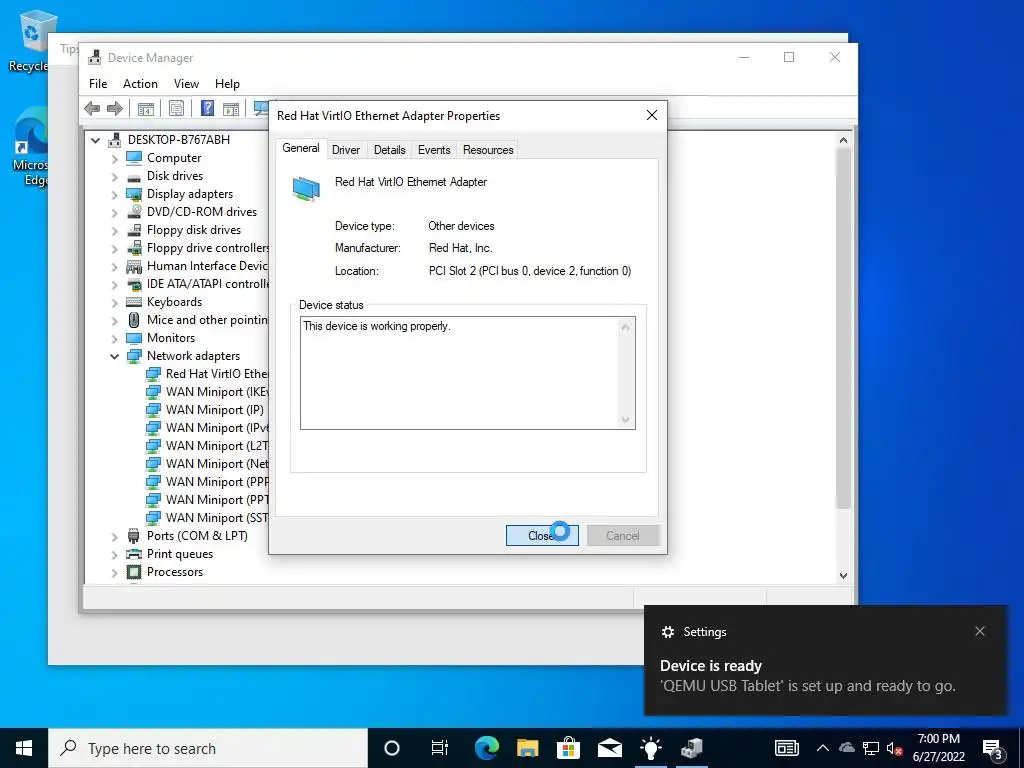Viewport: 1024px width, 768px height.
Task: Click the Keyboards category icon
Action: [134, 302]
